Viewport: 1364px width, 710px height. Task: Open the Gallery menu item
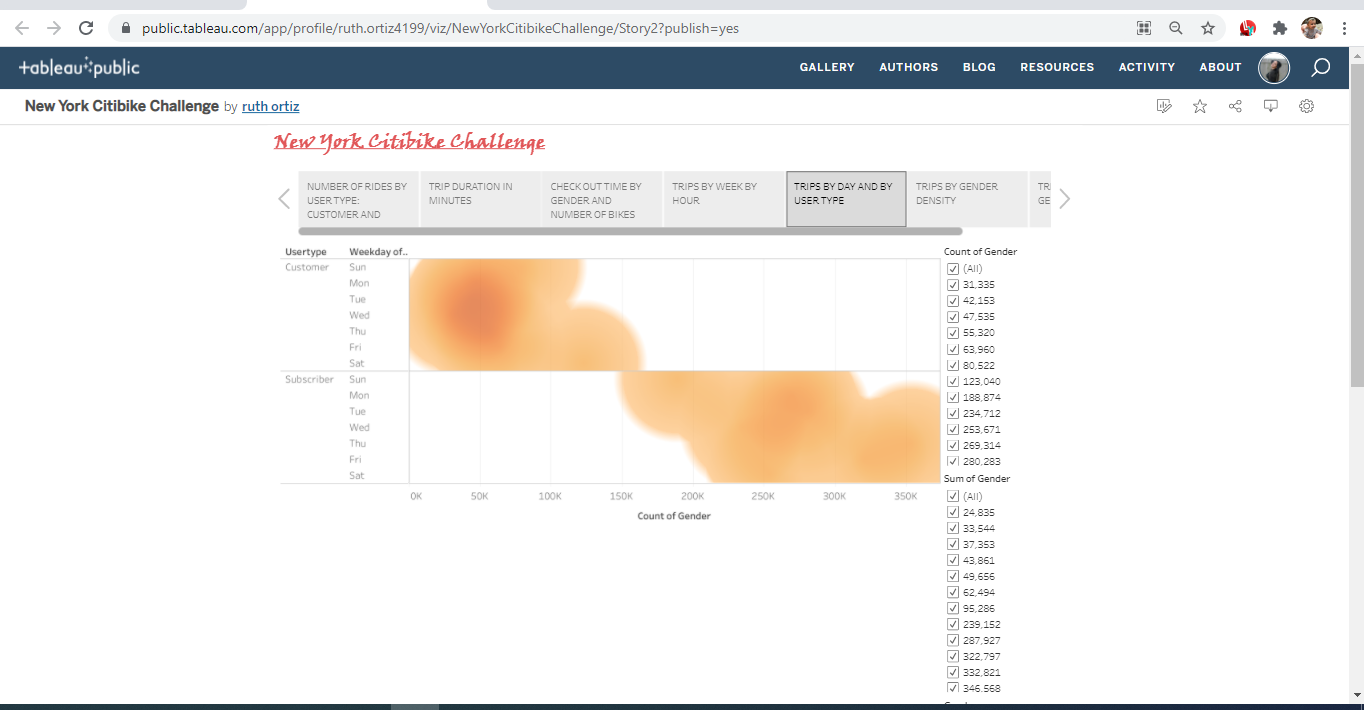827,67
